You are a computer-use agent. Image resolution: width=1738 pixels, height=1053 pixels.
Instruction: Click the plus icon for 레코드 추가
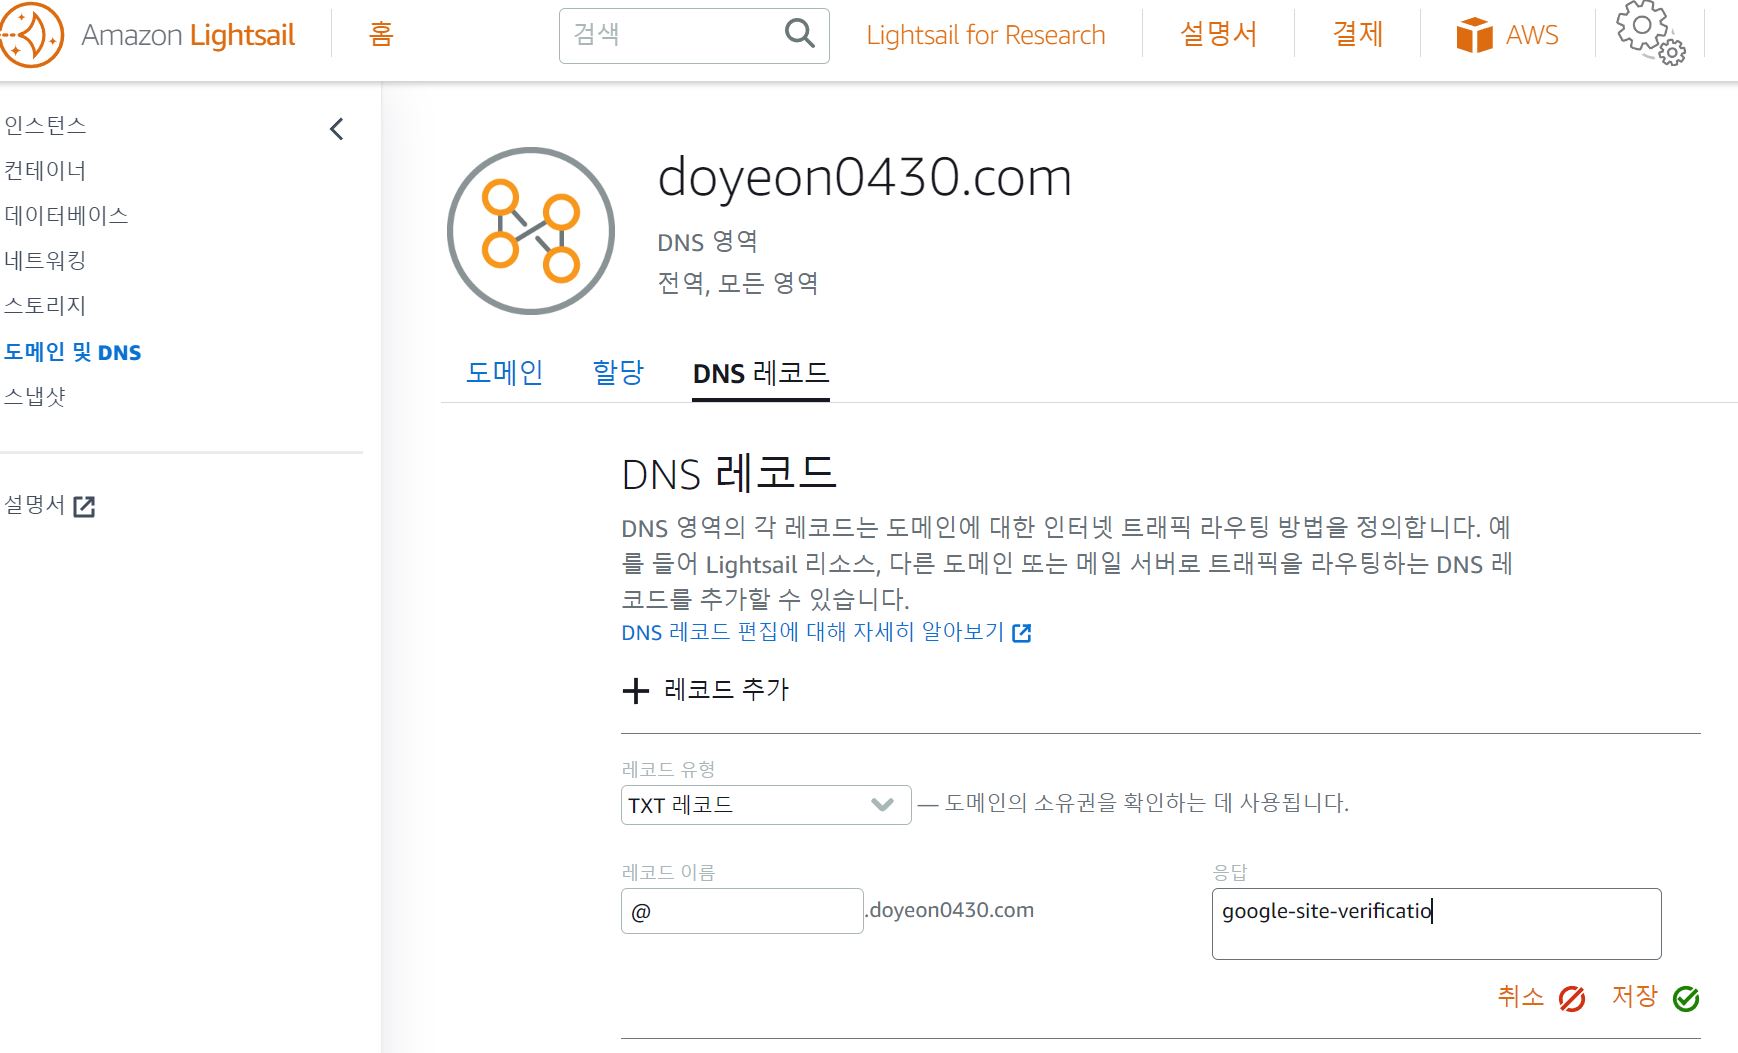pos(636,690)
